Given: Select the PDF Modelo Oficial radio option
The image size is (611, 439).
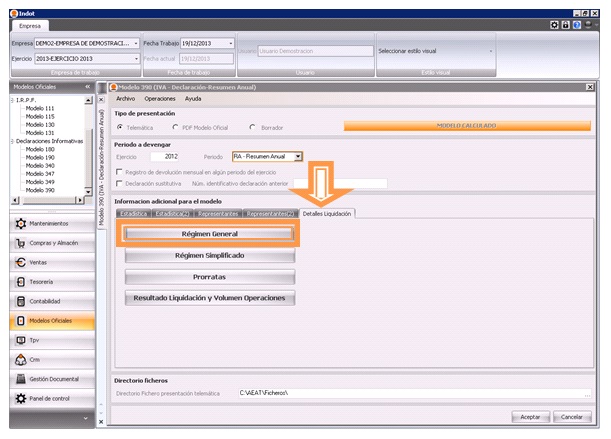Looking at the screenshot, I should click(176, 128).
